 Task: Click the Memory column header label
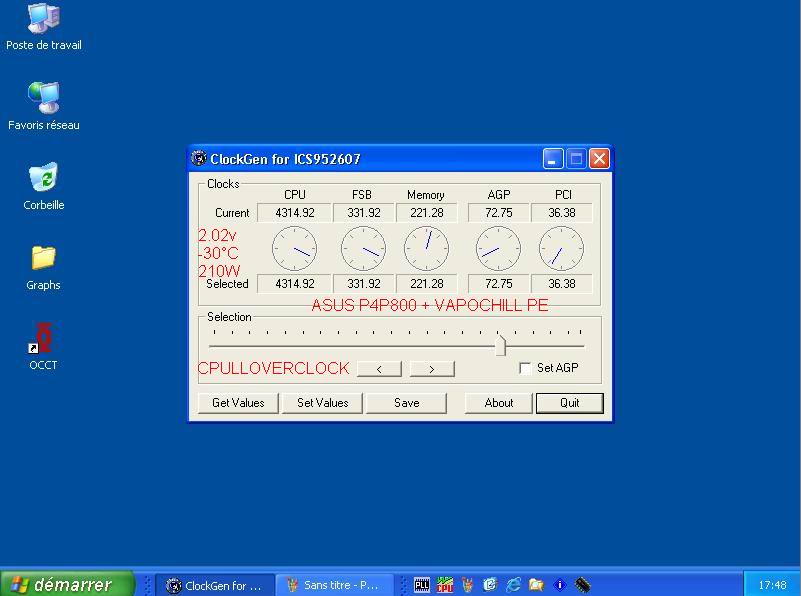click(426, 195)
